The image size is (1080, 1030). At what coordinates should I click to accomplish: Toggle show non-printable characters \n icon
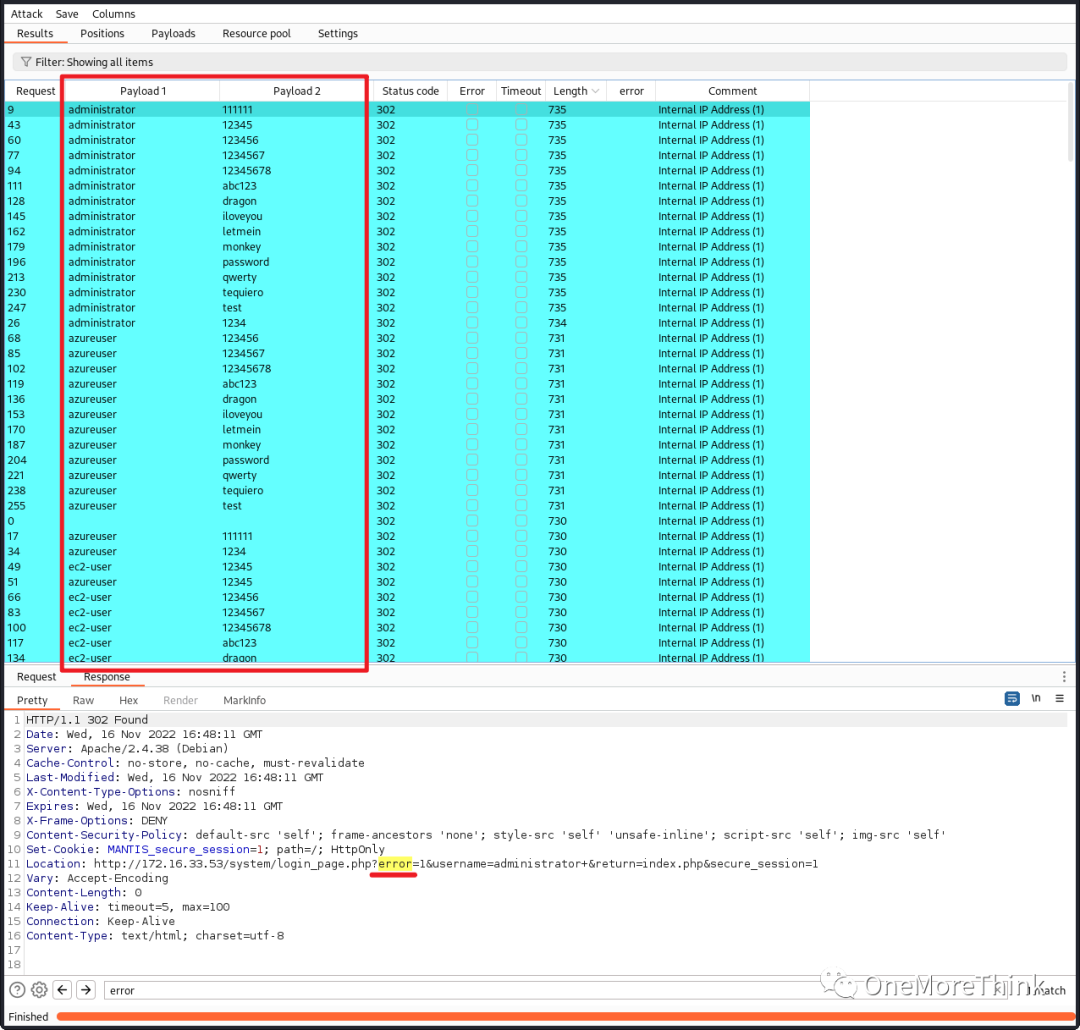pyautogui.click(x=1036, y=699)
